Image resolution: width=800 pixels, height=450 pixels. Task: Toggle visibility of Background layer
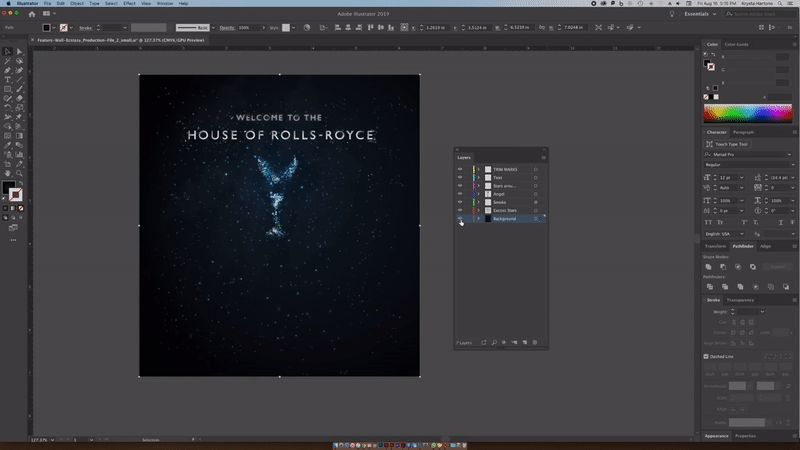coord(460,218)
